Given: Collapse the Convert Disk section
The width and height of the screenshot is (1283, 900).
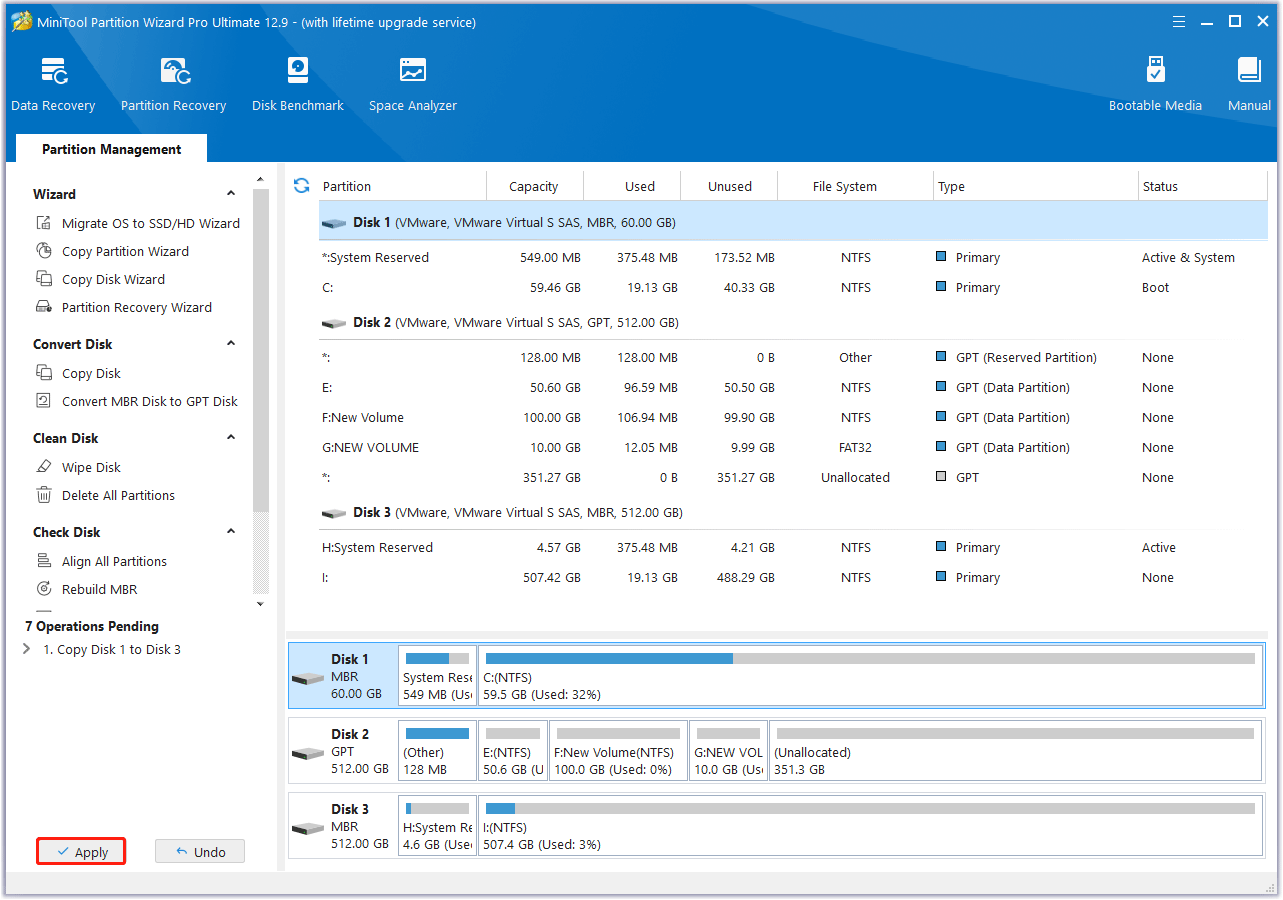Looking at the screenshot, I should [231, 344].
